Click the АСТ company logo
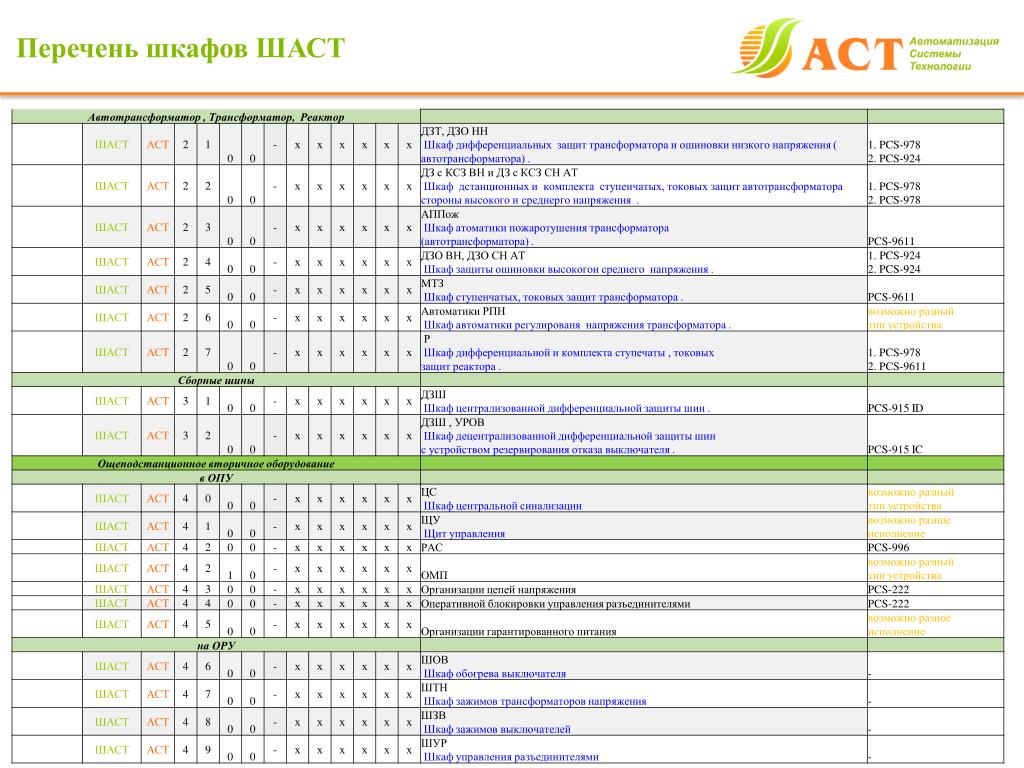The image size is (1024, 768). [x=865, y=47]
